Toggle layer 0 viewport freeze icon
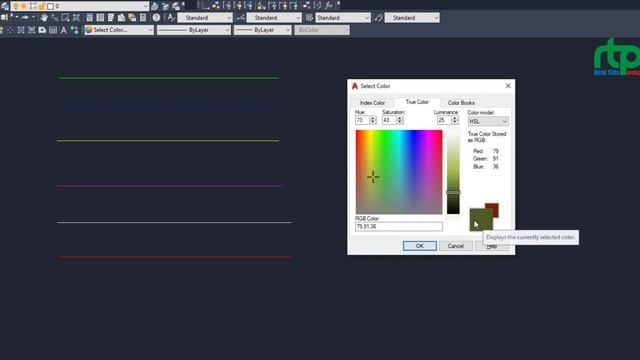The width and height of the screenshot is (640, 360). (x=33, y=6)
